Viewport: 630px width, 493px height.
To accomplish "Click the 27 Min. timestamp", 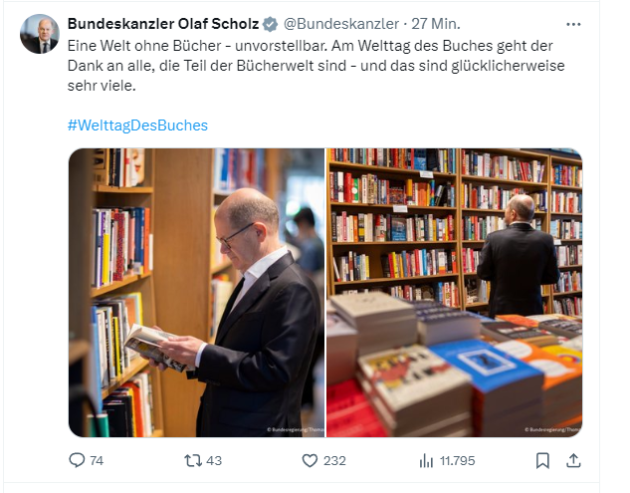I will [436, 24].
